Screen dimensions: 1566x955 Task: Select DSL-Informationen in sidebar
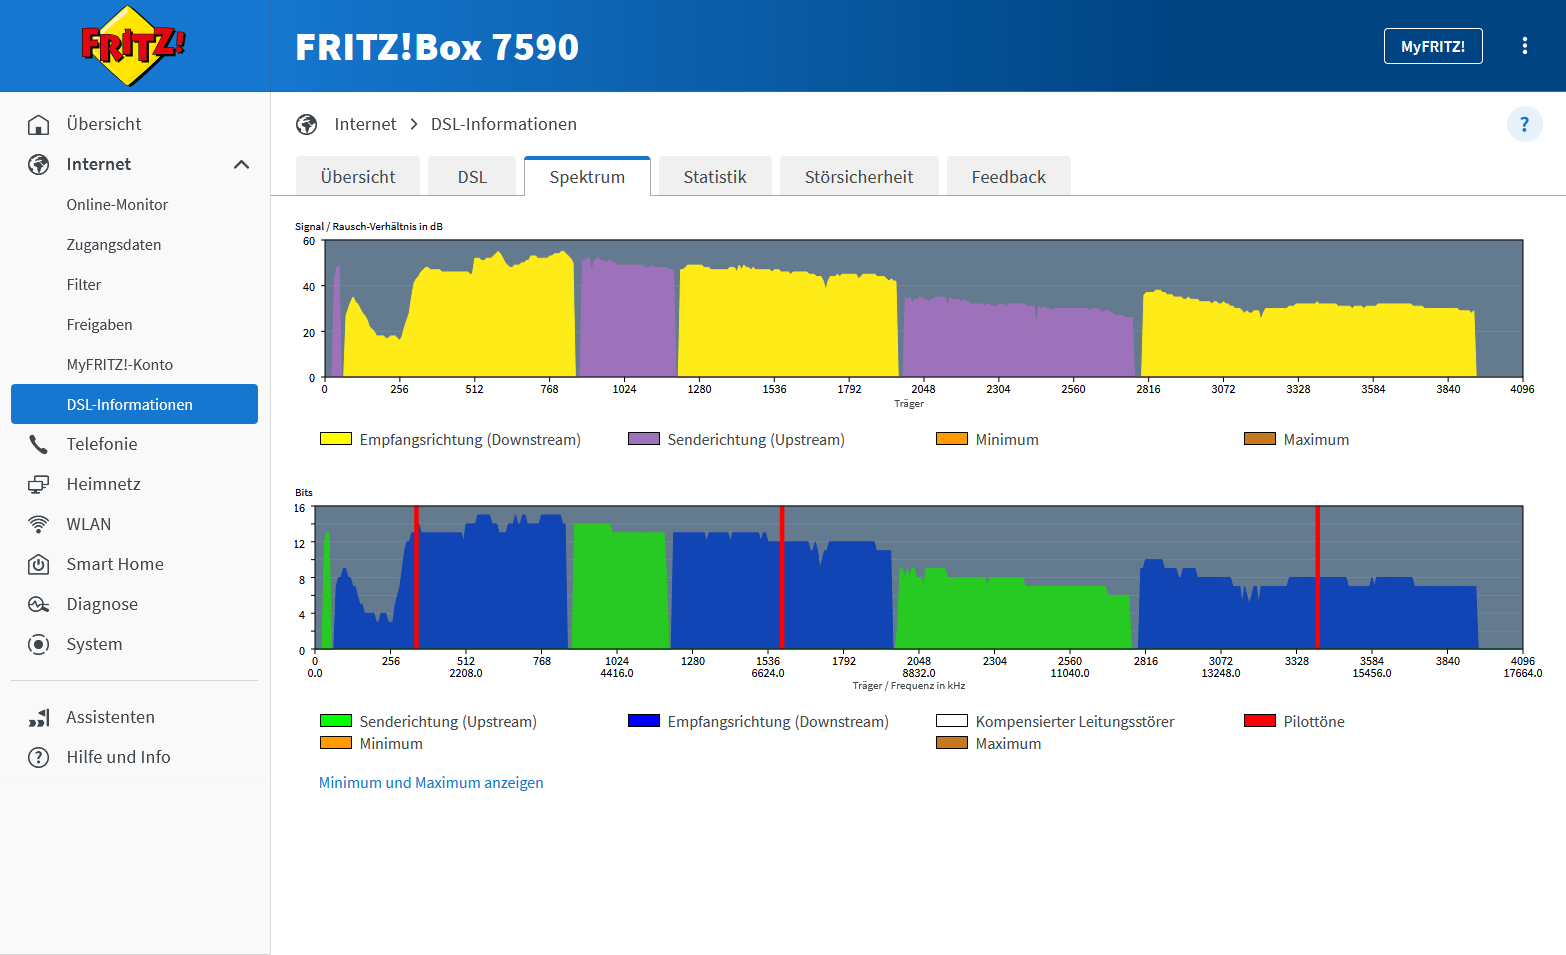pyautogui.click(x=134, y=404)
